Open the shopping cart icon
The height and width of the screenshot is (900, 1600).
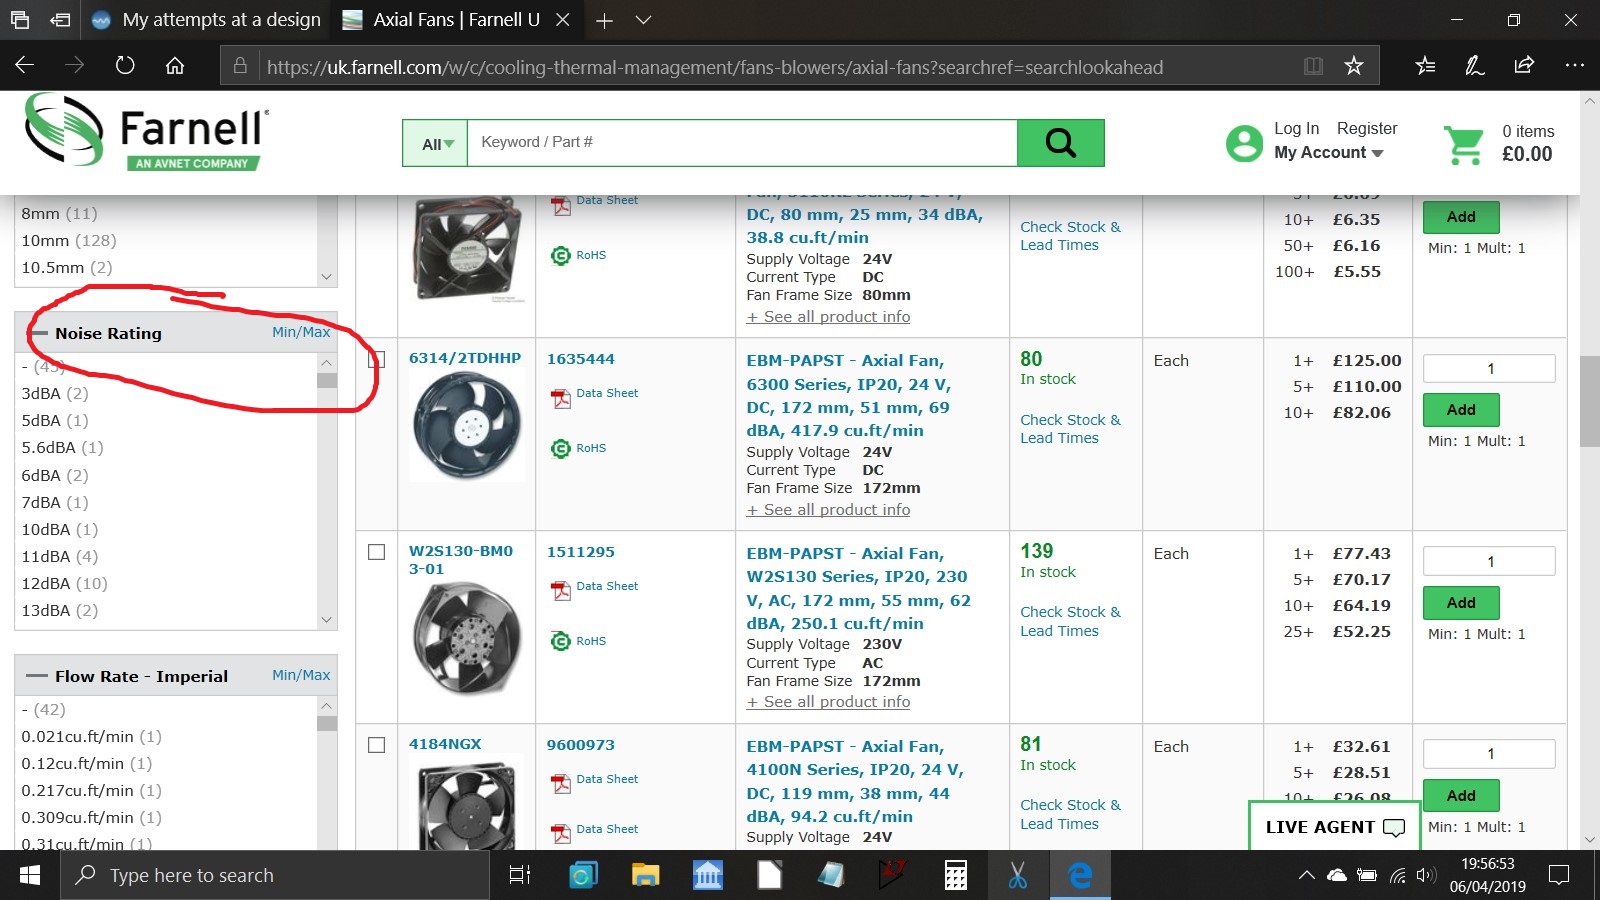pos(1465,145)
